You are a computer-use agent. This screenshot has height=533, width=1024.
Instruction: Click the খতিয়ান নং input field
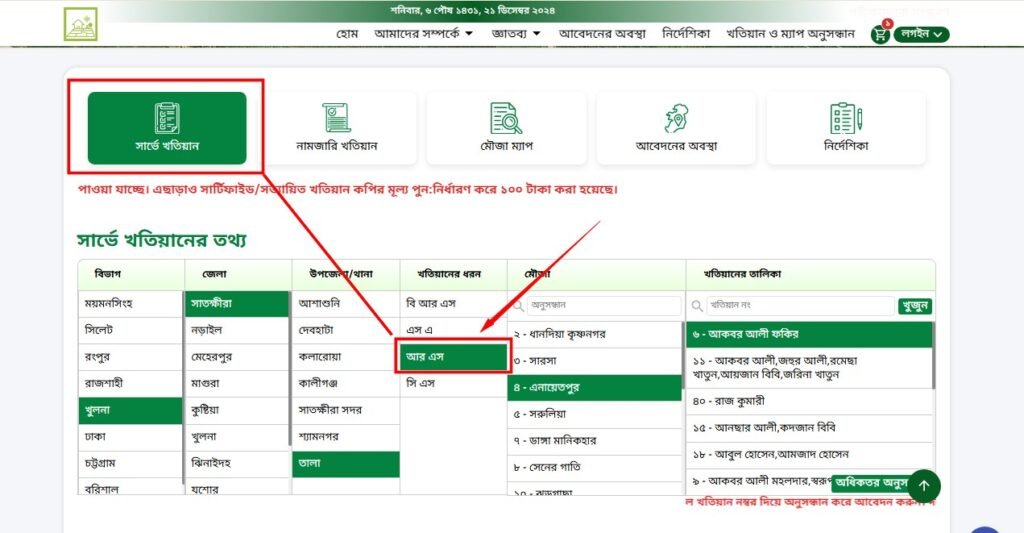(x=799, y=306)
